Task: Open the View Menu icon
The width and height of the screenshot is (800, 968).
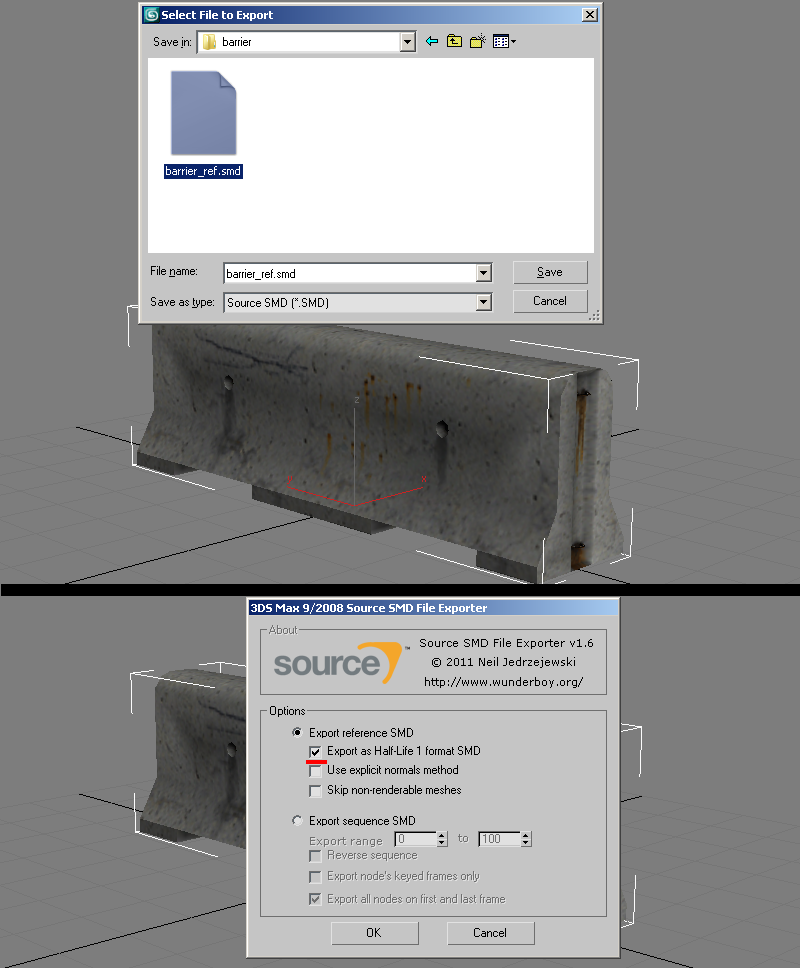Action: [x=504, y=41]
